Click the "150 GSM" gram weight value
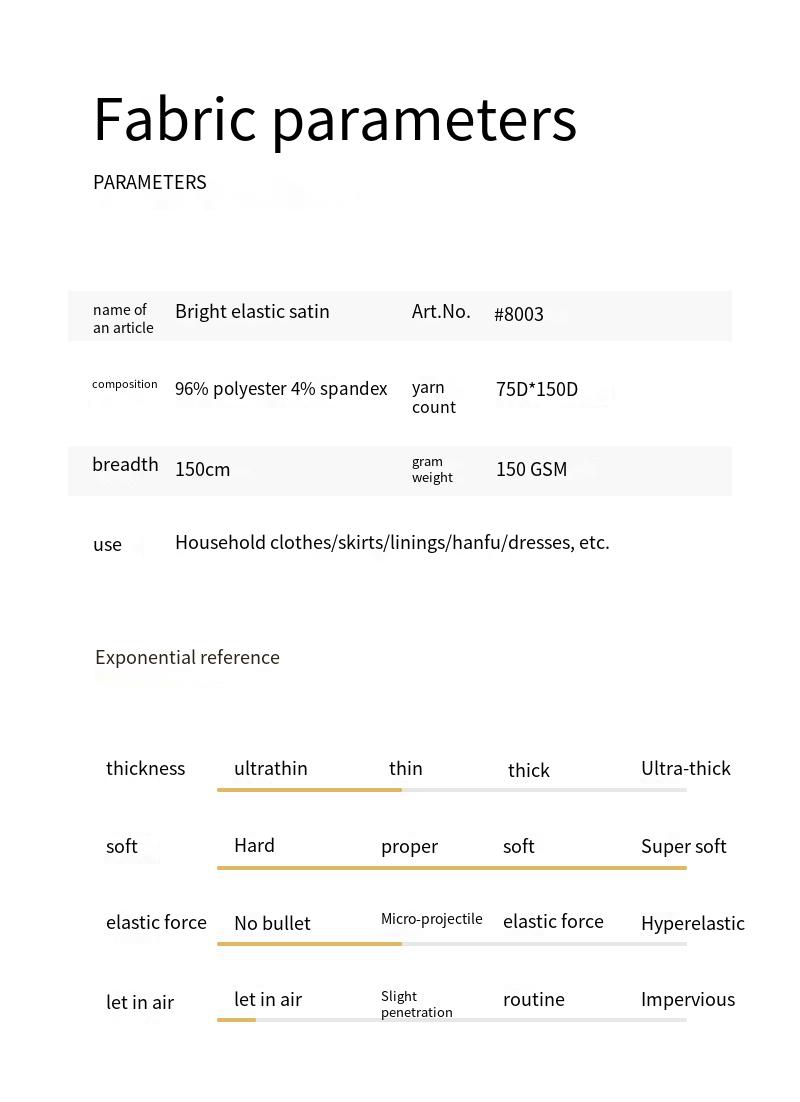Viewport: 800px width, 1102px height. coord(531,469)
